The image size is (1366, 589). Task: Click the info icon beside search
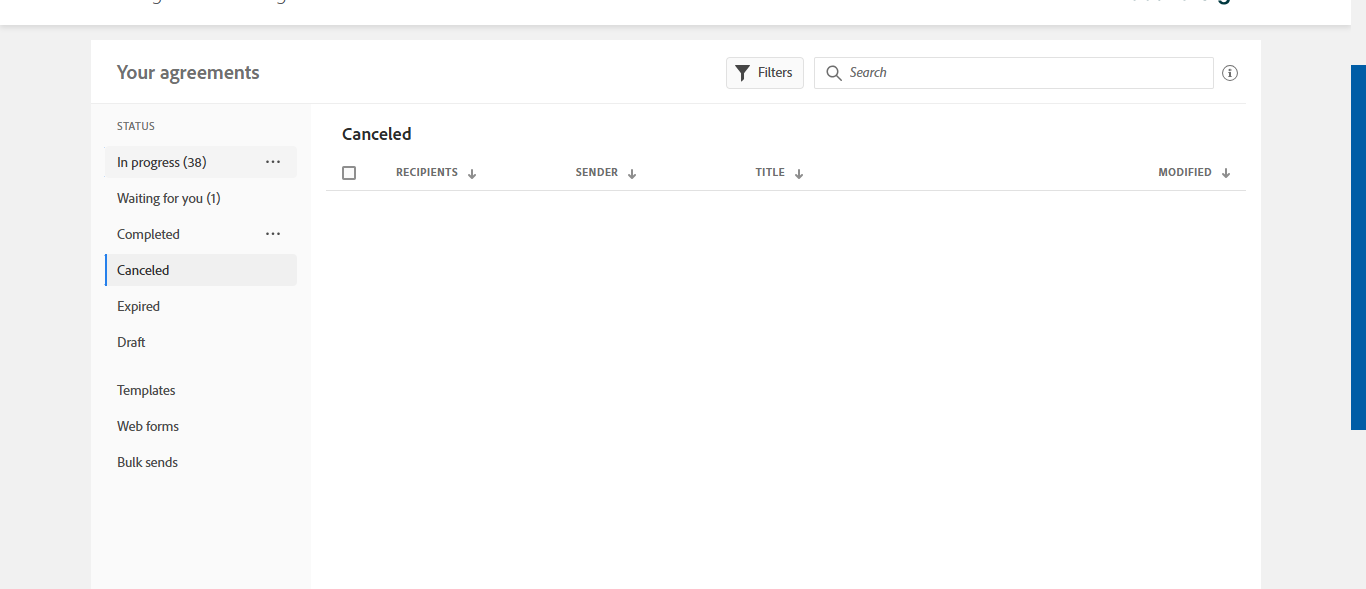click(1230, 73)
